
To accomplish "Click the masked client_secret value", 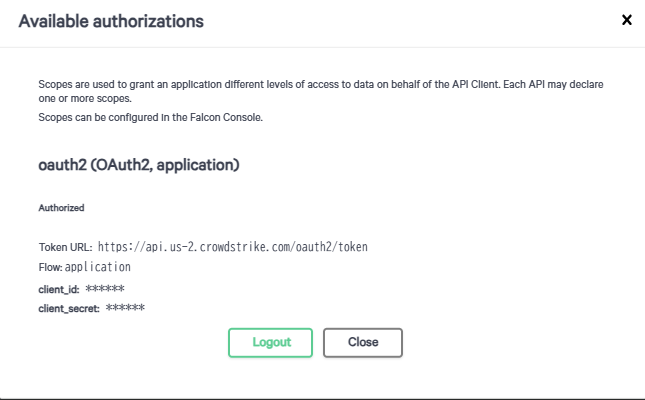I will click(125, 308).
